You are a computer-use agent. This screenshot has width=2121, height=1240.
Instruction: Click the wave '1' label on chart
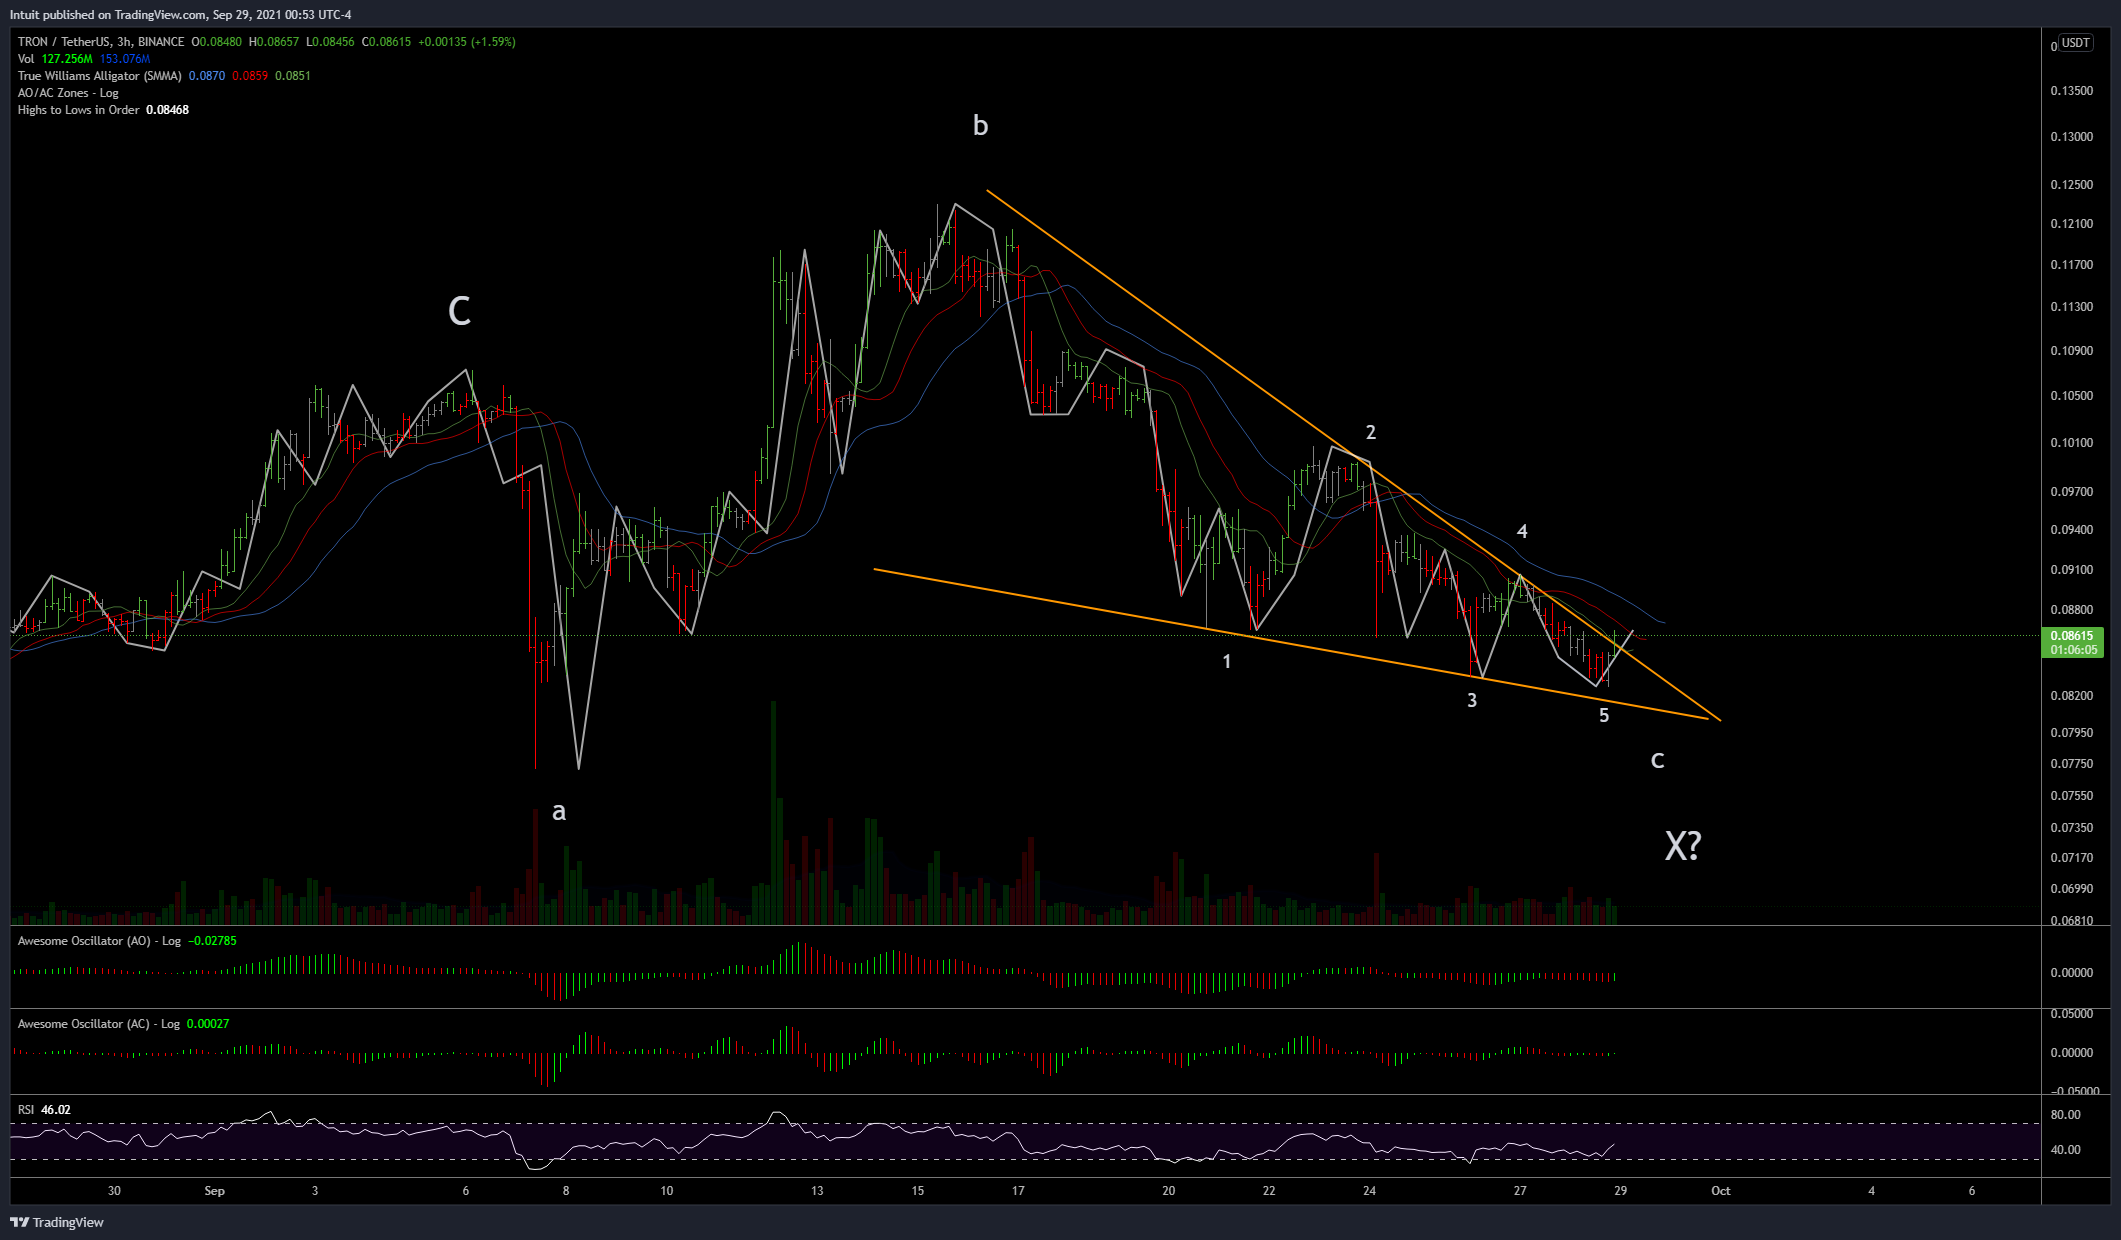1227,661
